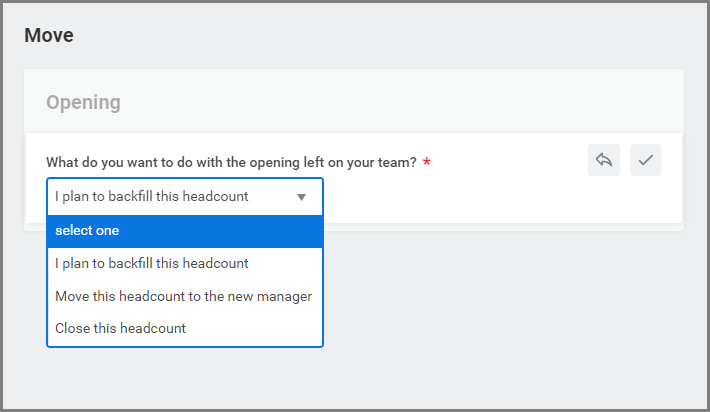Select "Close this headcount" option

120,328
